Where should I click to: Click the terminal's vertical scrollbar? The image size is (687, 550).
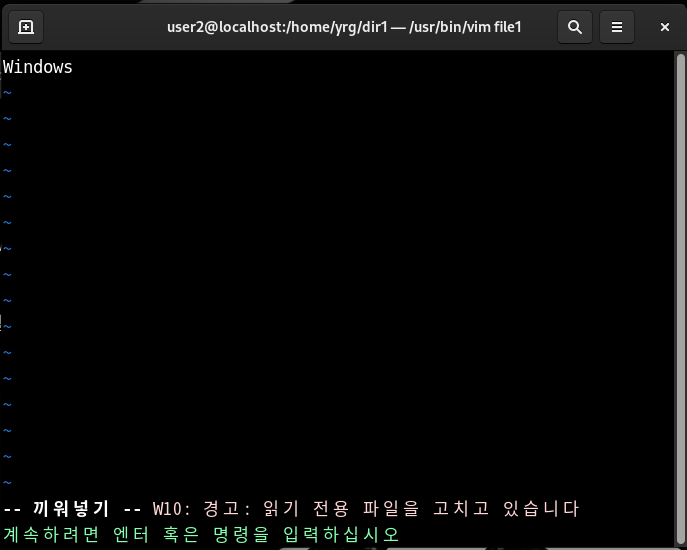coord(680,298)
